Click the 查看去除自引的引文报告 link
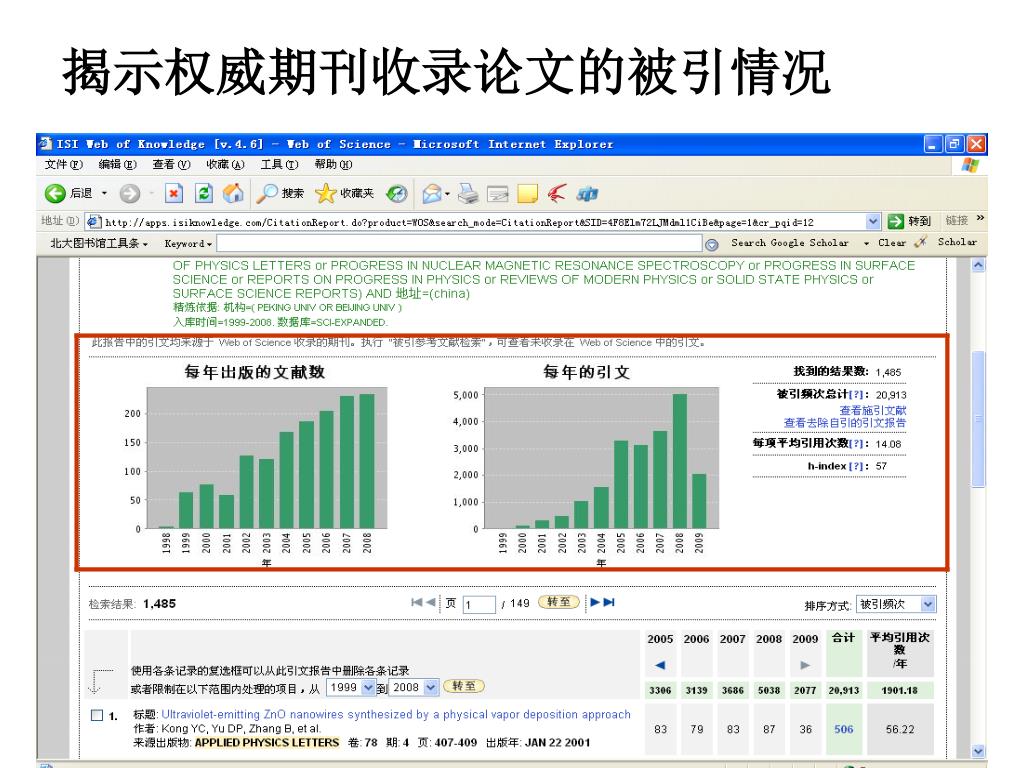 [845, 423]
